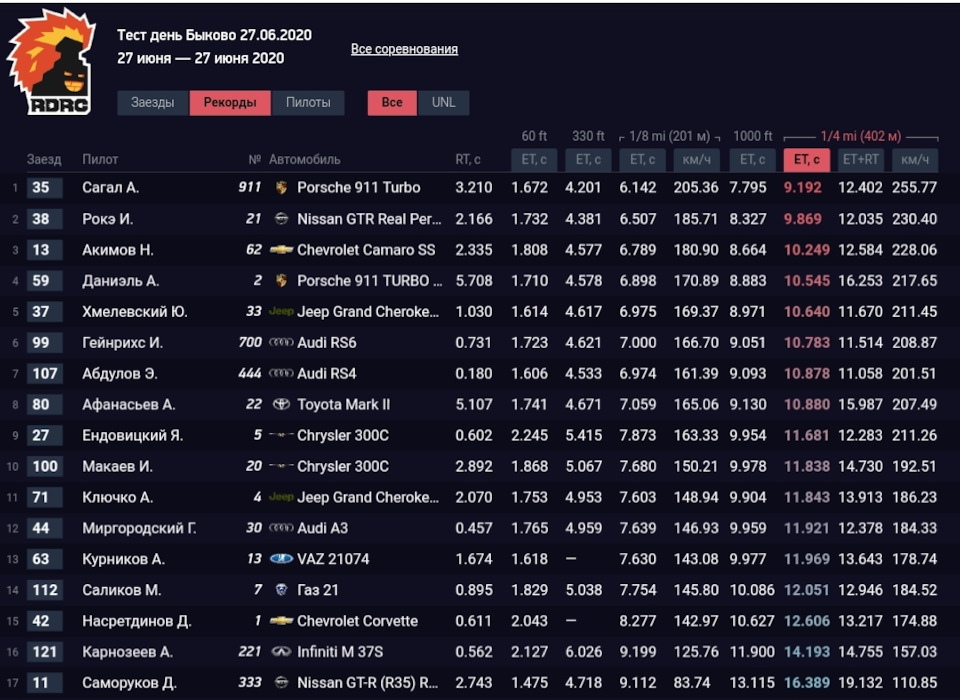Select the Все class filter
The width and height of the screenshot is (960, 700).
(x=392, y=103)
